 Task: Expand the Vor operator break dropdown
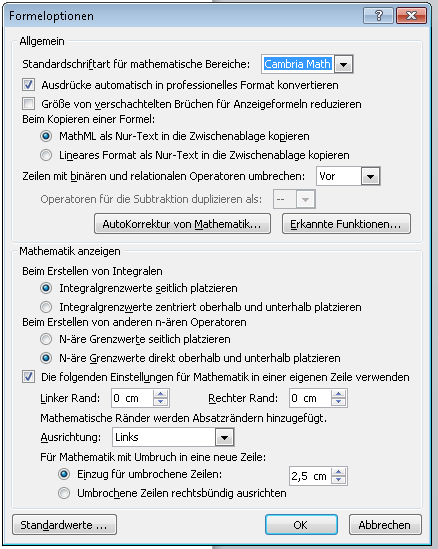click(x=370, y=176)
